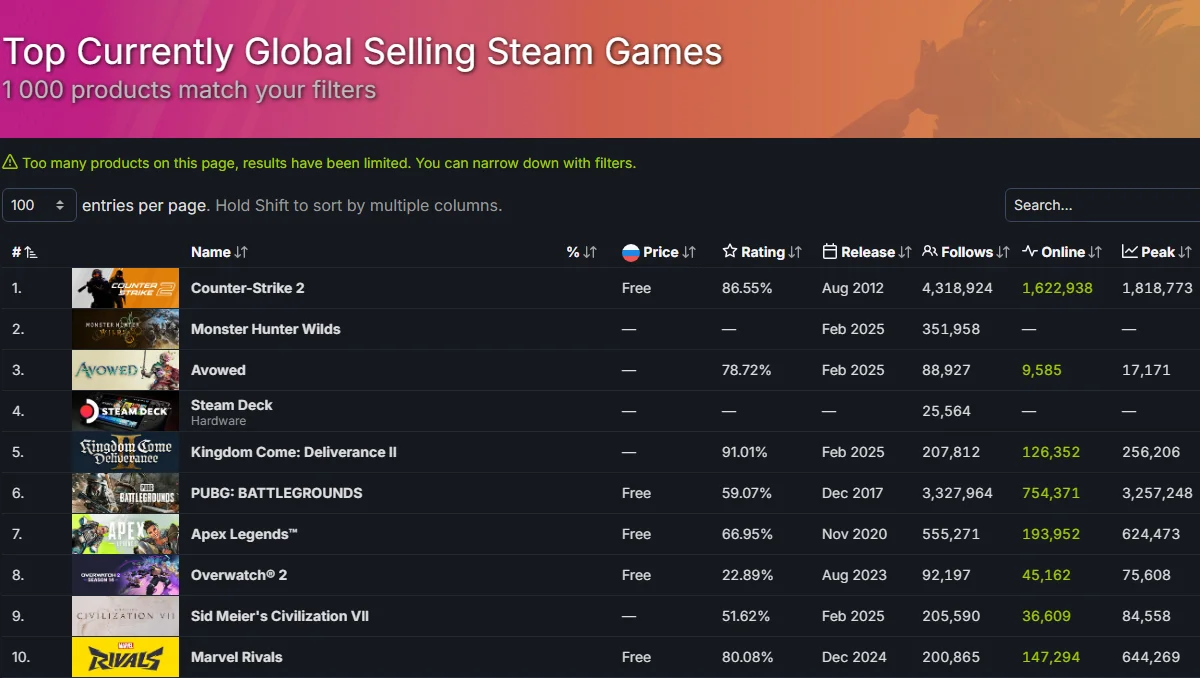The height and width of the screenshot is (678, 1200).
Task: Focus the Search input field
Action: (x=1102, y=205)
